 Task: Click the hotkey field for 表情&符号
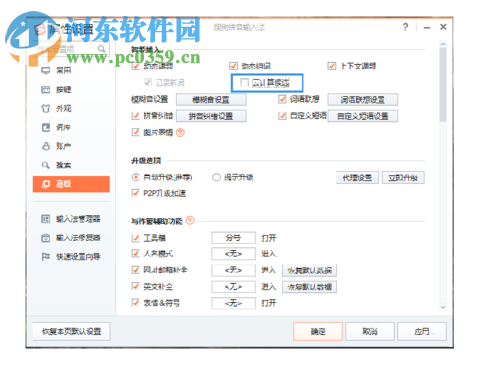[x=233, y=303]
